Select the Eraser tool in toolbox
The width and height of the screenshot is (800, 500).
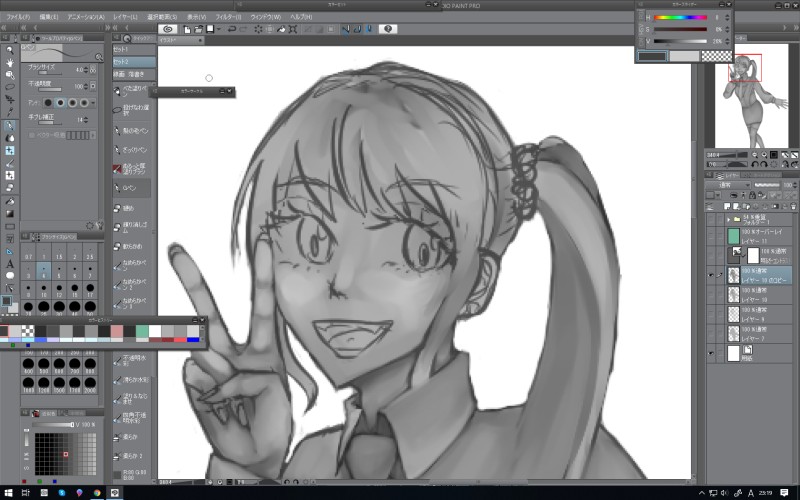pos(10,188)
